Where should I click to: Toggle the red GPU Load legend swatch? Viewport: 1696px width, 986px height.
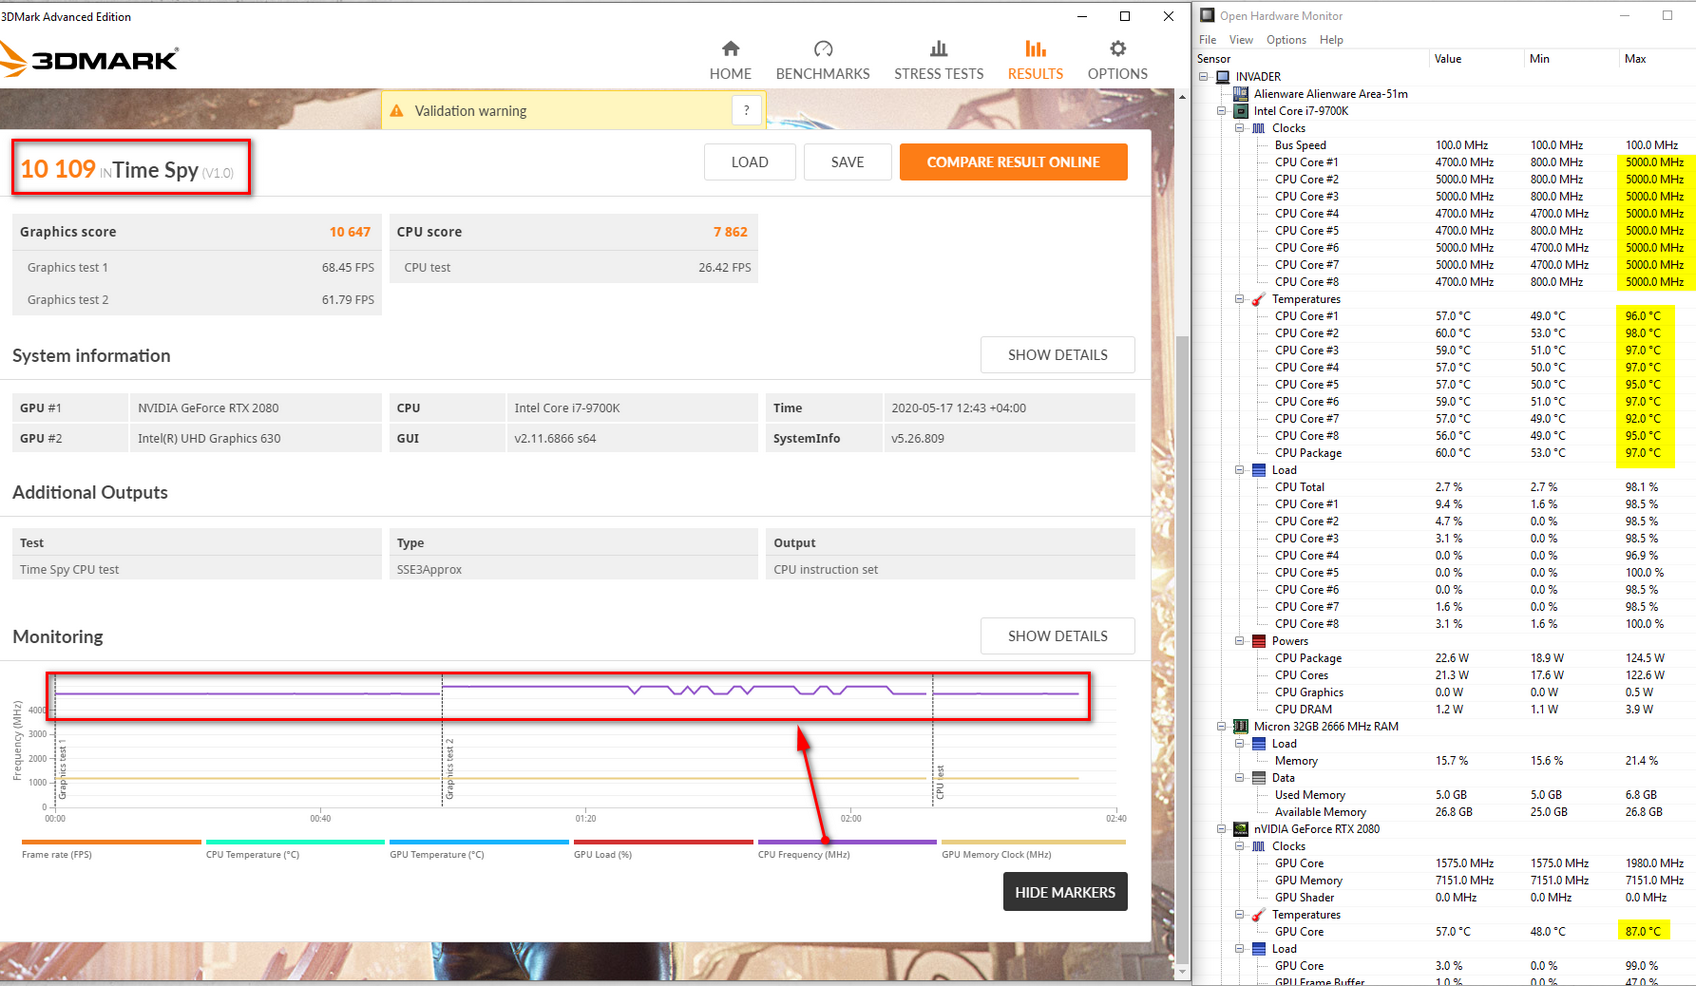[663, 842]
